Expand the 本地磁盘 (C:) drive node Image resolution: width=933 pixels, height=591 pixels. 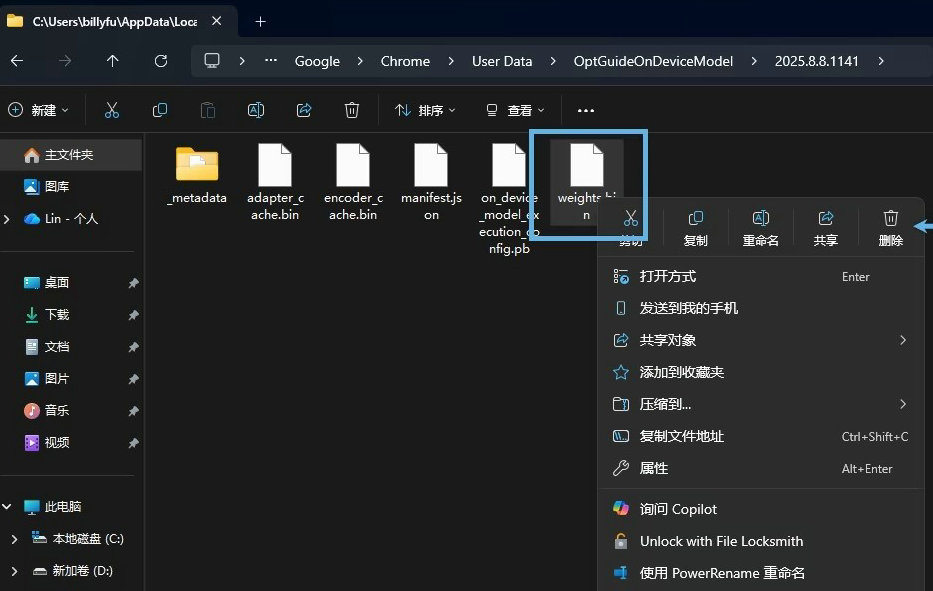[x=14, y=539]
